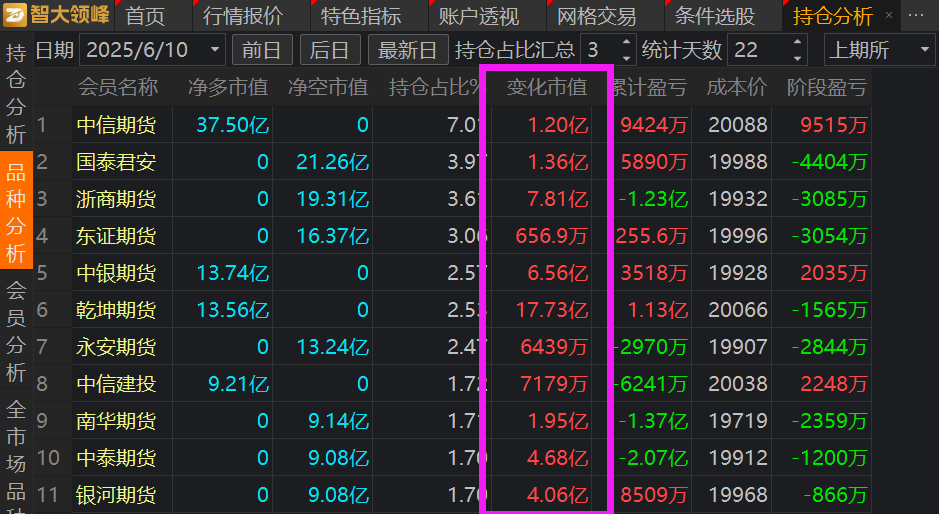Click net long value 9.21亿

(x=238, y=384)
